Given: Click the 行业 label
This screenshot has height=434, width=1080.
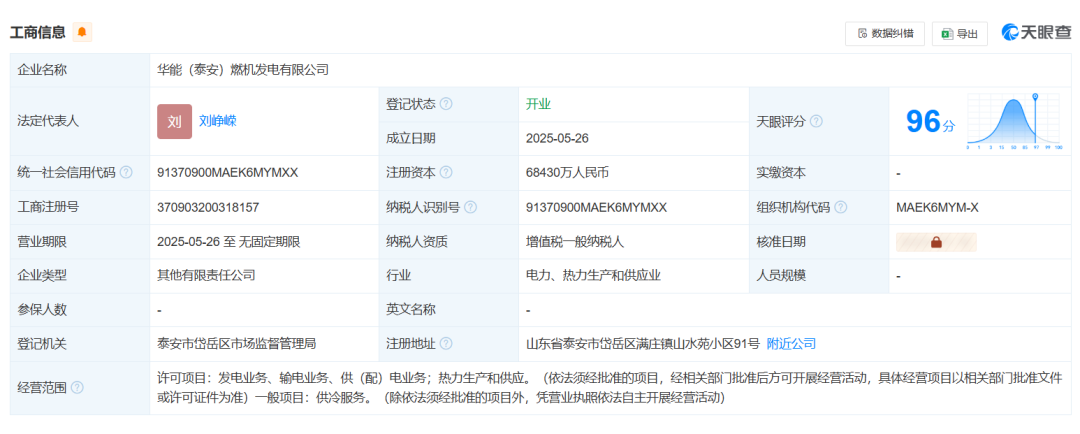Looking at the screenshot, I should click(399, 276).
